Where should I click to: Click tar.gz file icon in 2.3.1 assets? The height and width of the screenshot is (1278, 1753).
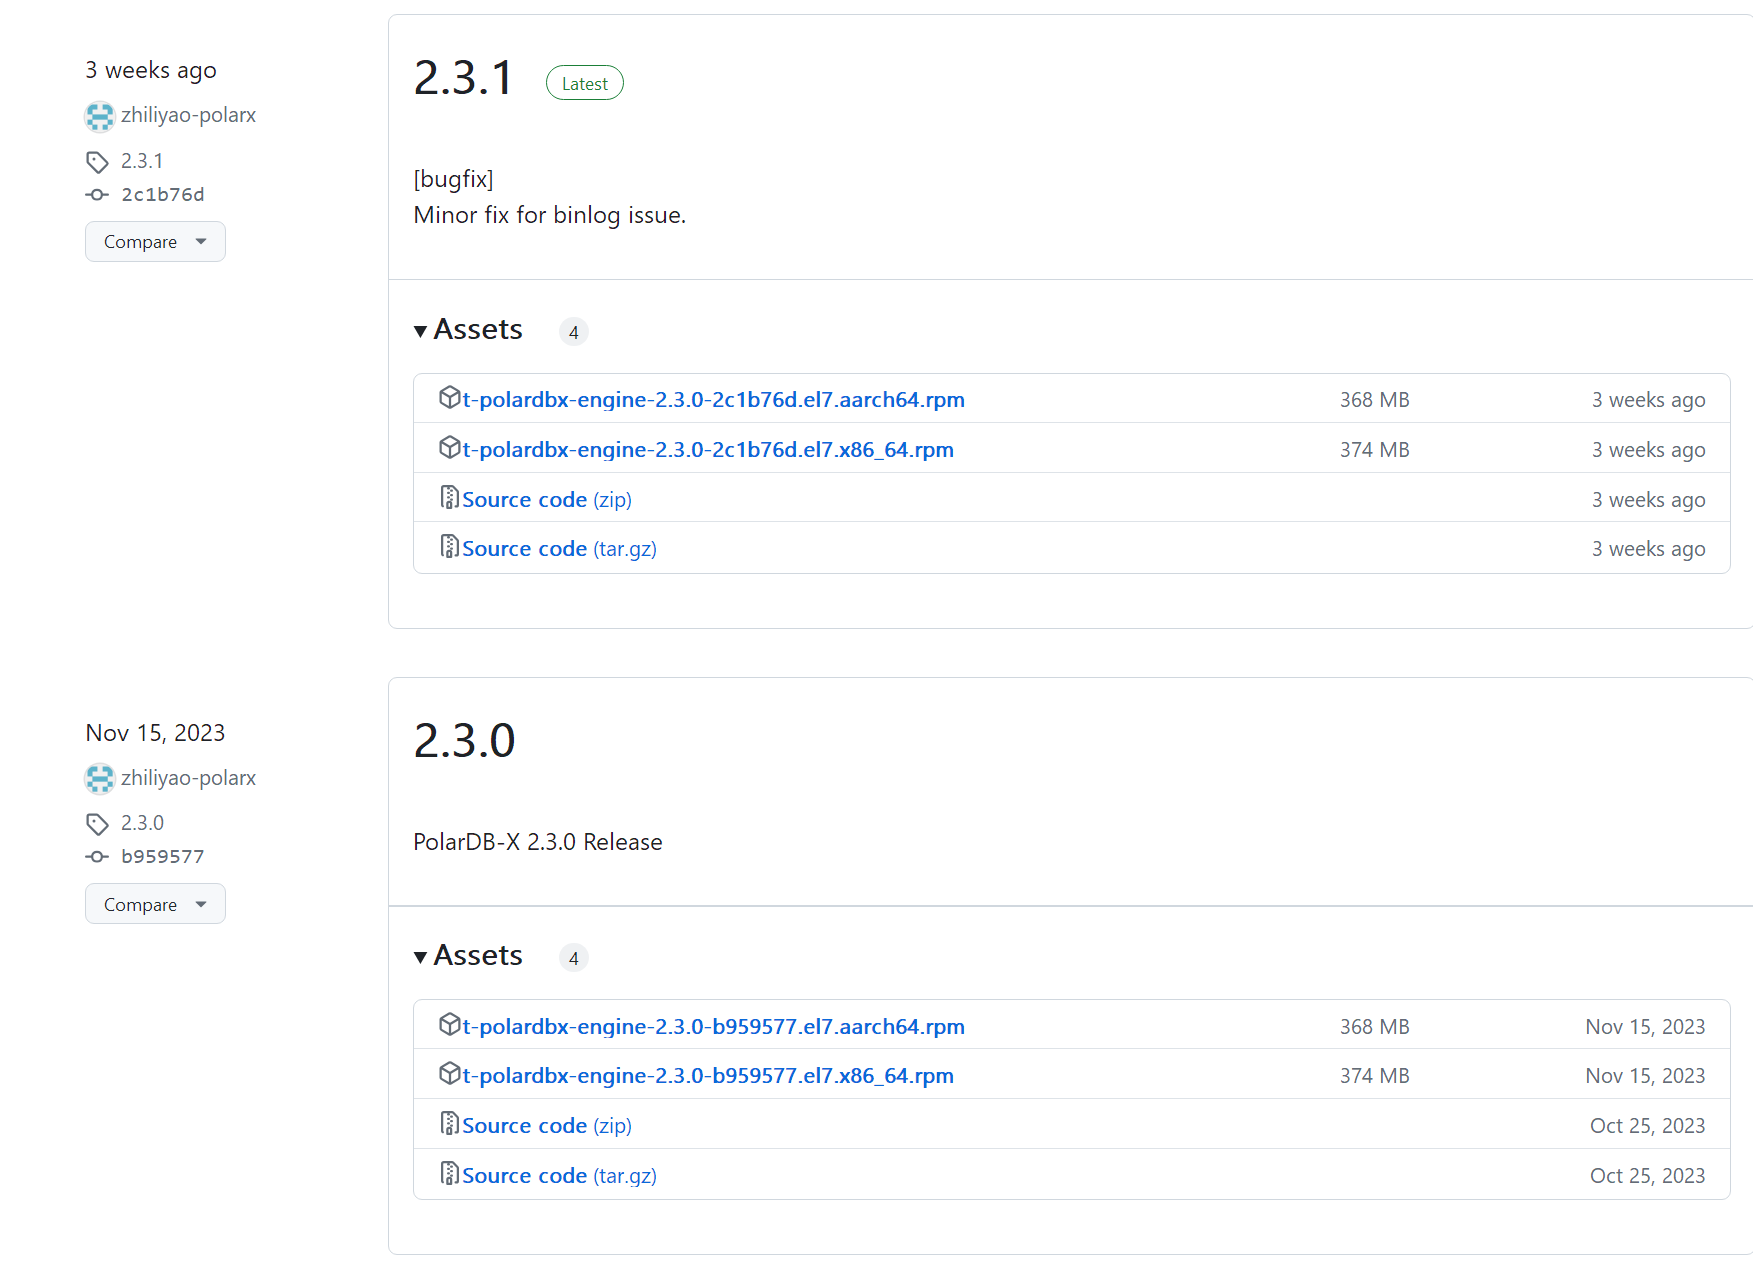(x=450, y=546)
